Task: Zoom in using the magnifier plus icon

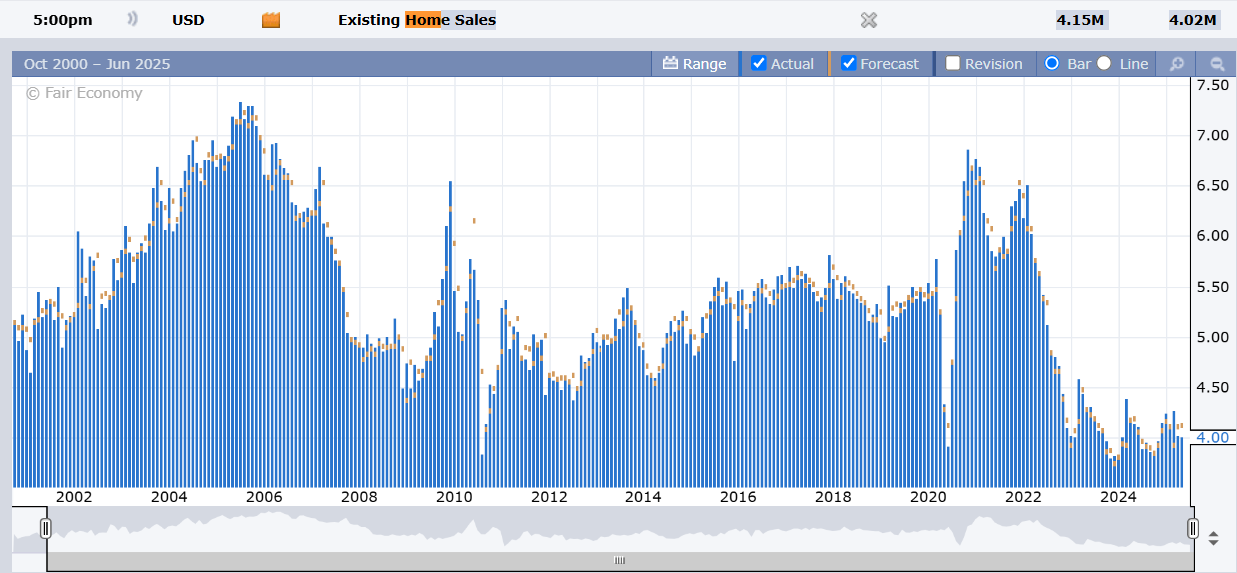Action: (1177, 64)
